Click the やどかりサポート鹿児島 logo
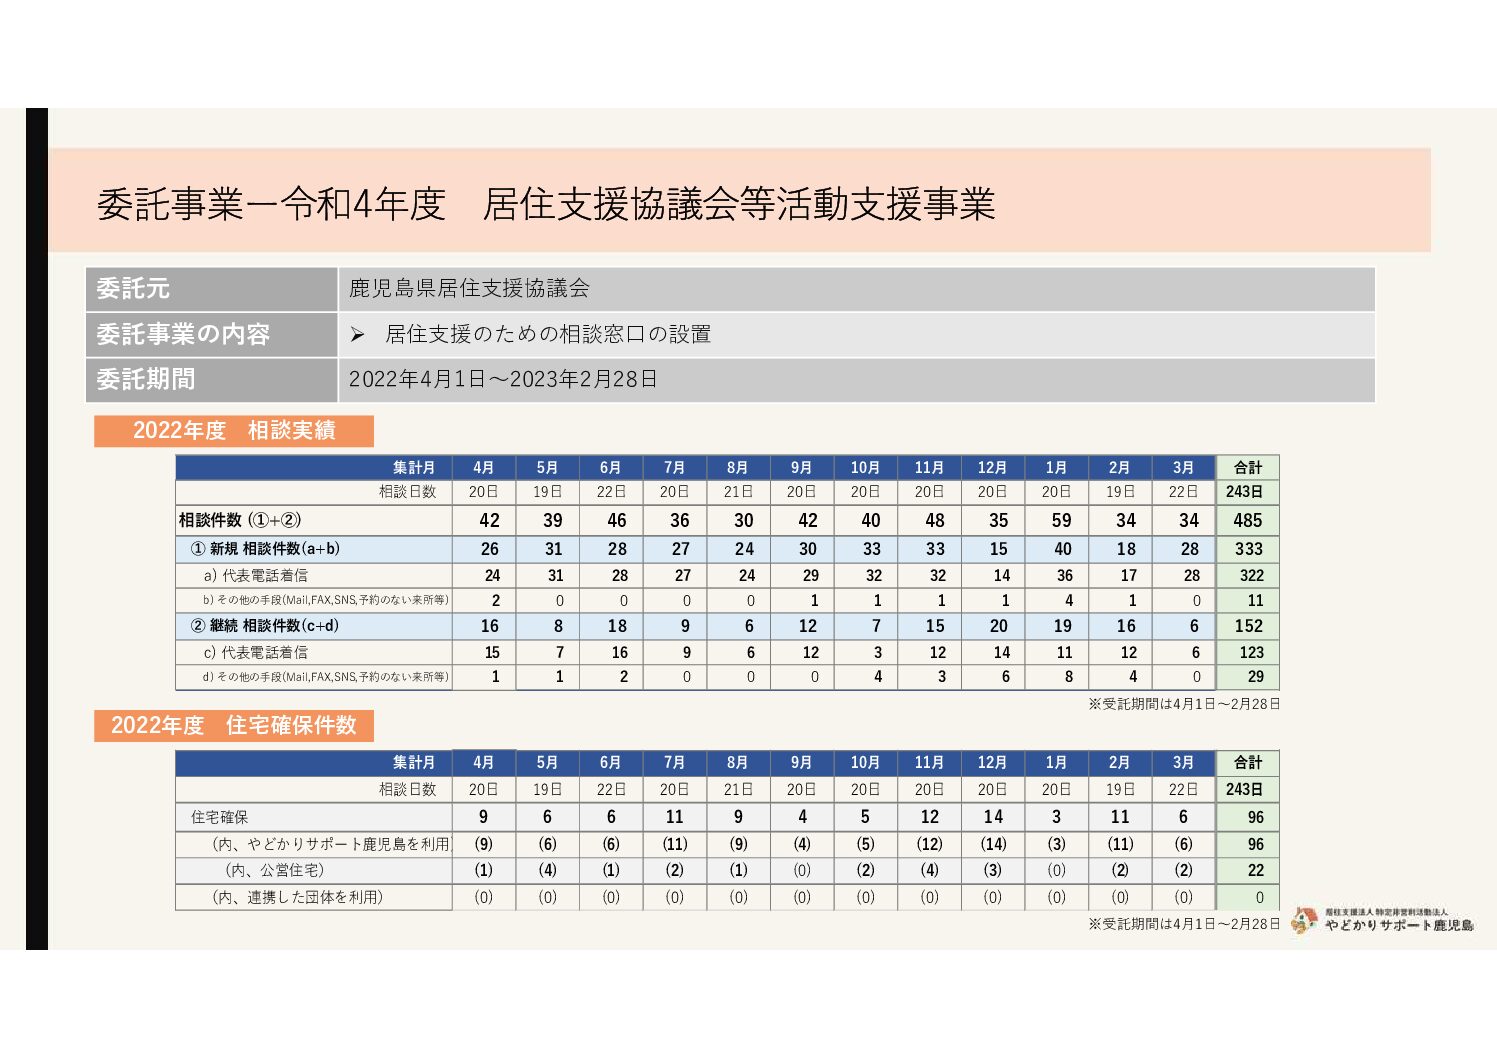This screenshot has height=1058, width=1497. (1382, 921)
